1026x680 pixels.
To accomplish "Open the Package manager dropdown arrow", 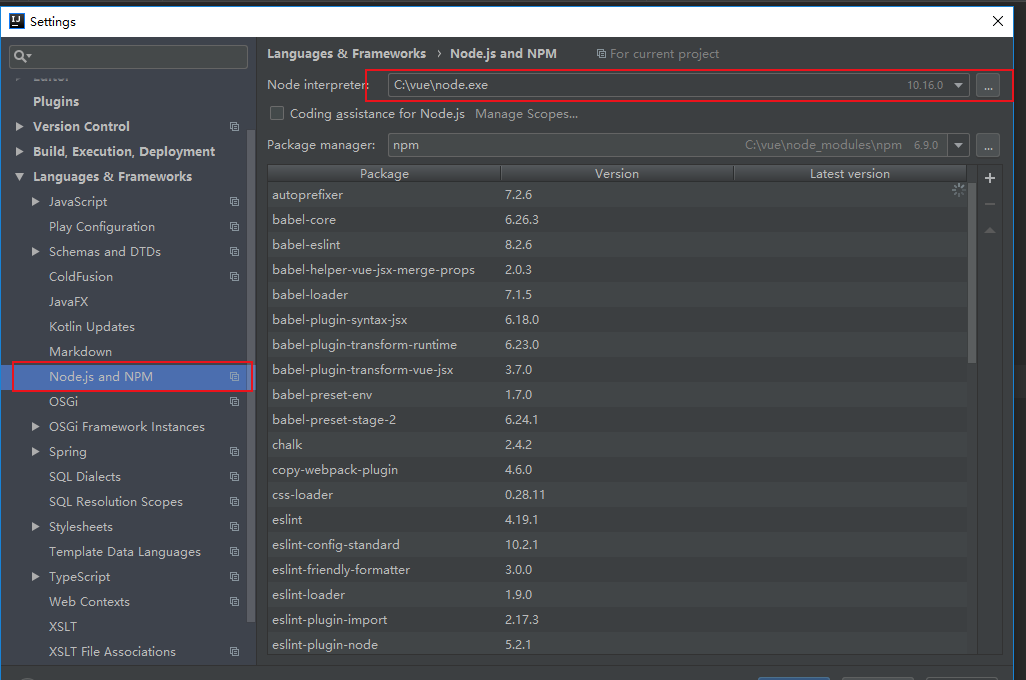I will pyautogui.click(x=959, y=145).
